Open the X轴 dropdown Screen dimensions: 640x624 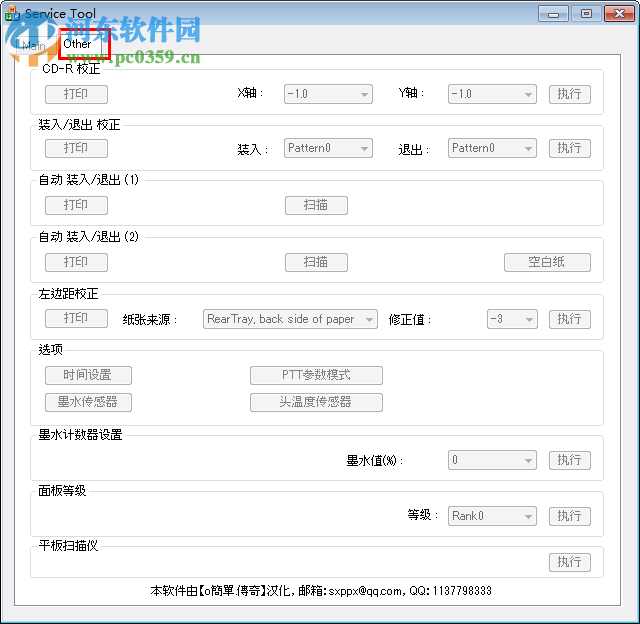pyautogui.click(x=328, y=94)
